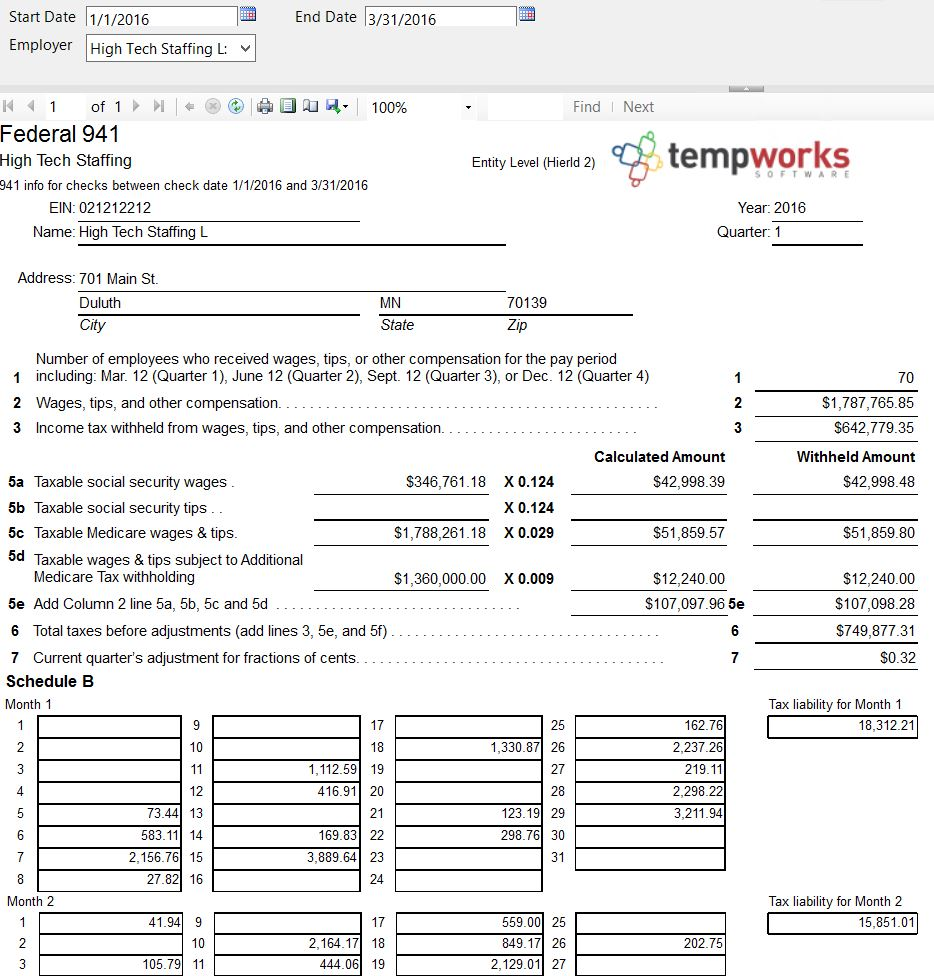Go to previous page of report
934x976 pixels.
click(30, 106)
